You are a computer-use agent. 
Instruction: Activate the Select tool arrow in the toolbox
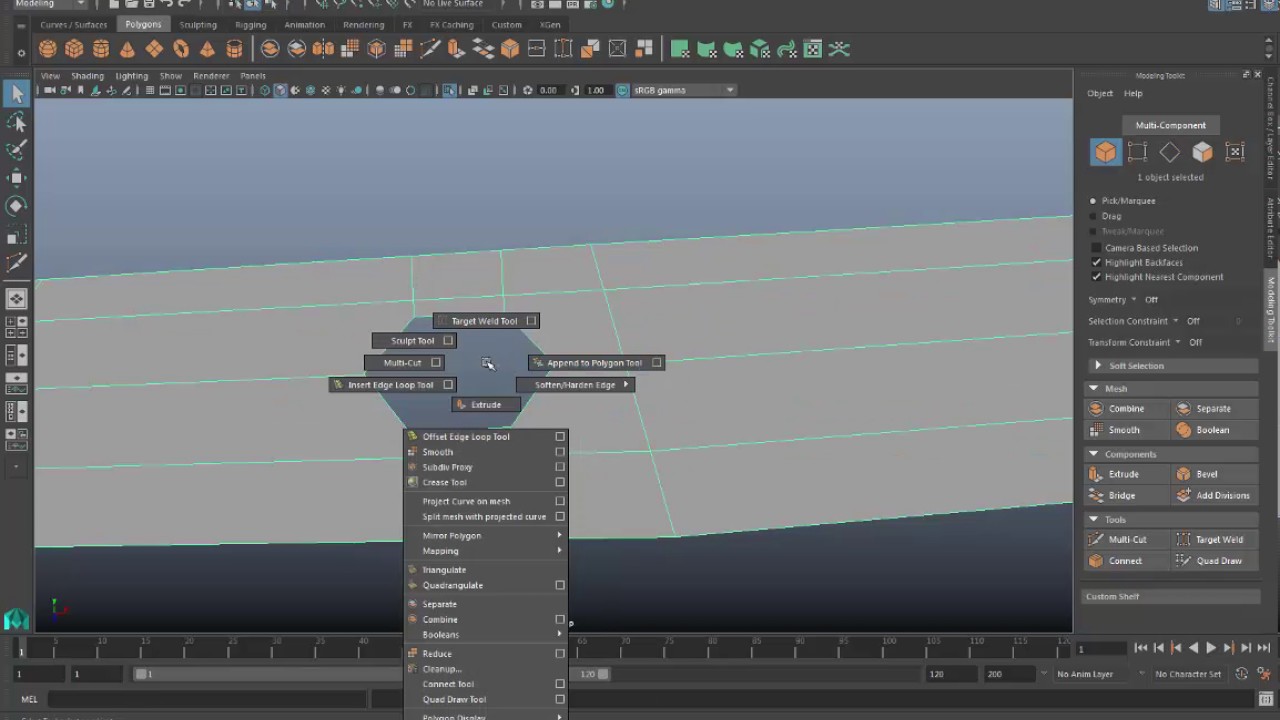click(x=16, y=94)
